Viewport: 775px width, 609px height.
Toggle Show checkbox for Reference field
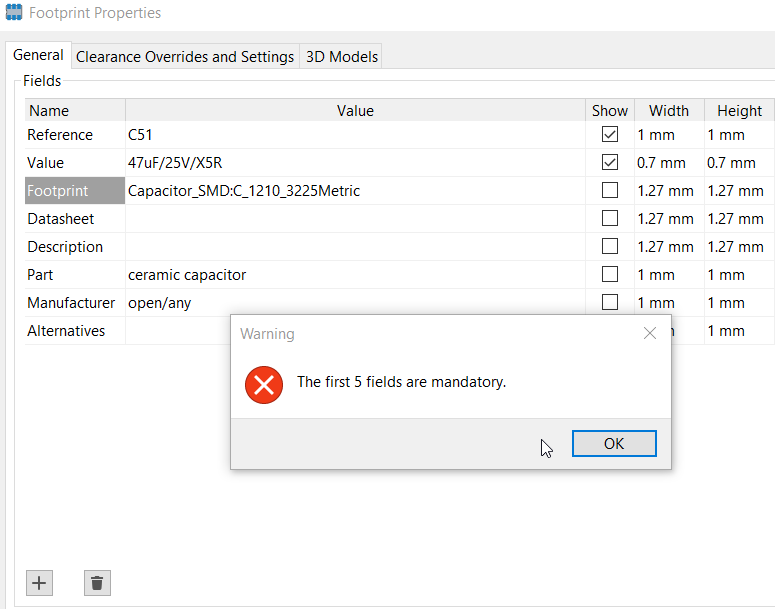point(609,134)
